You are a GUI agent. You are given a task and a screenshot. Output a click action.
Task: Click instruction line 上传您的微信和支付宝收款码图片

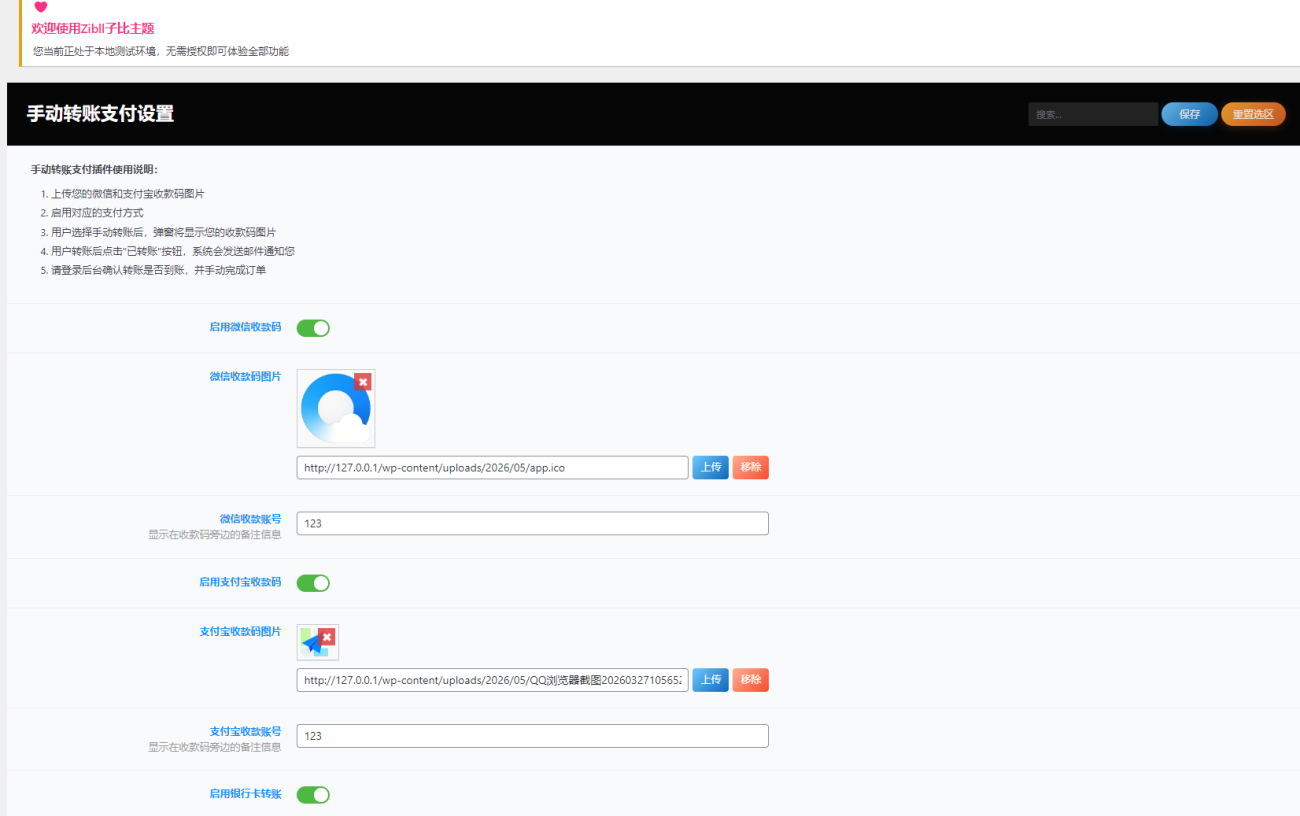coord(128,194)
